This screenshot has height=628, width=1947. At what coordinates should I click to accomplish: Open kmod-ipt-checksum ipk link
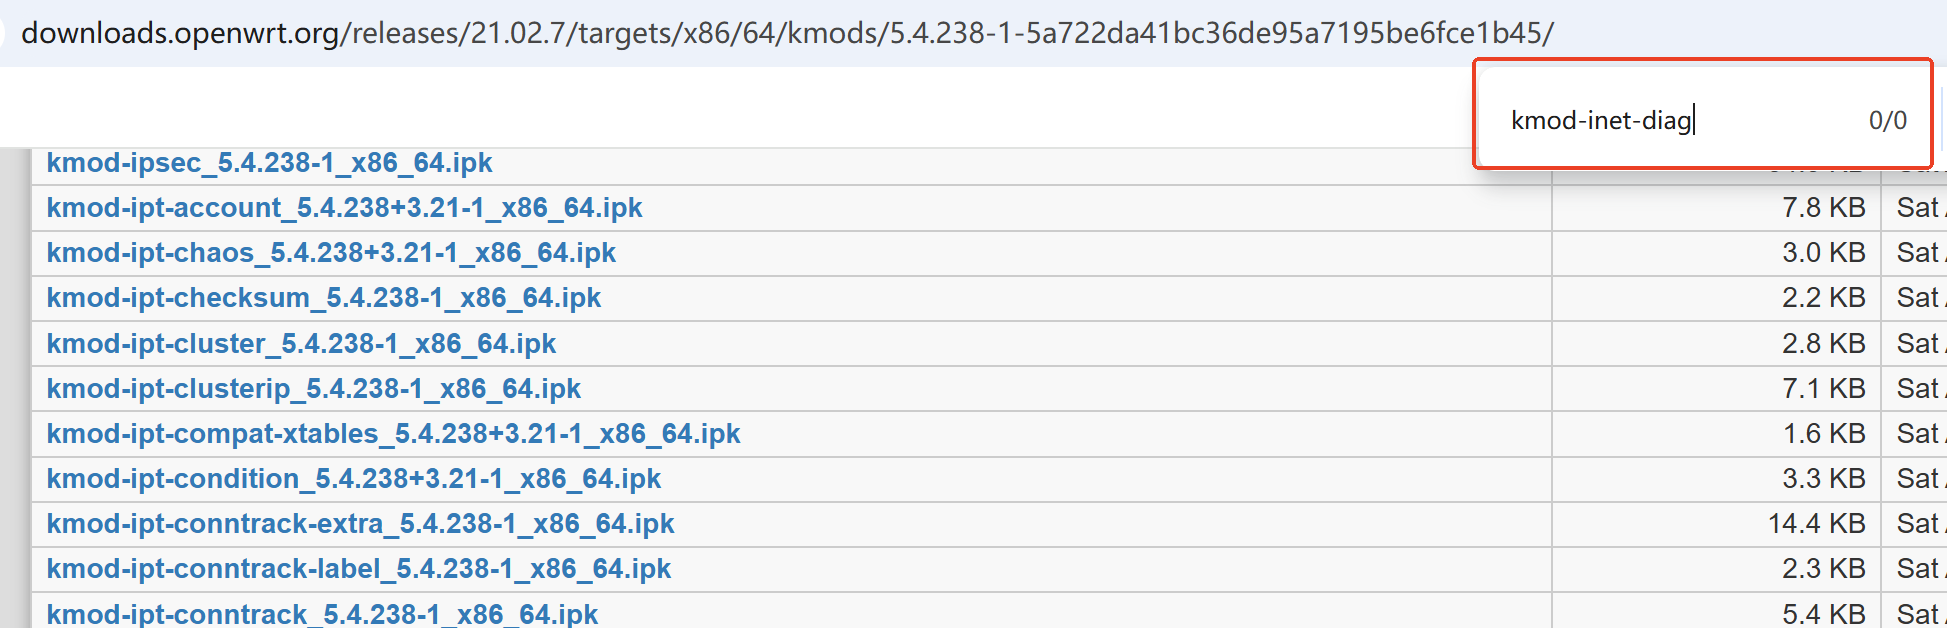click(x=324, y=298)
